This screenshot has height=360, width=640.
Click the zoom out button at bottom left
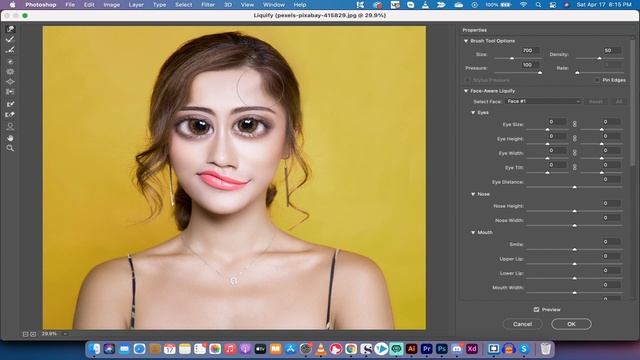[25, 334]
